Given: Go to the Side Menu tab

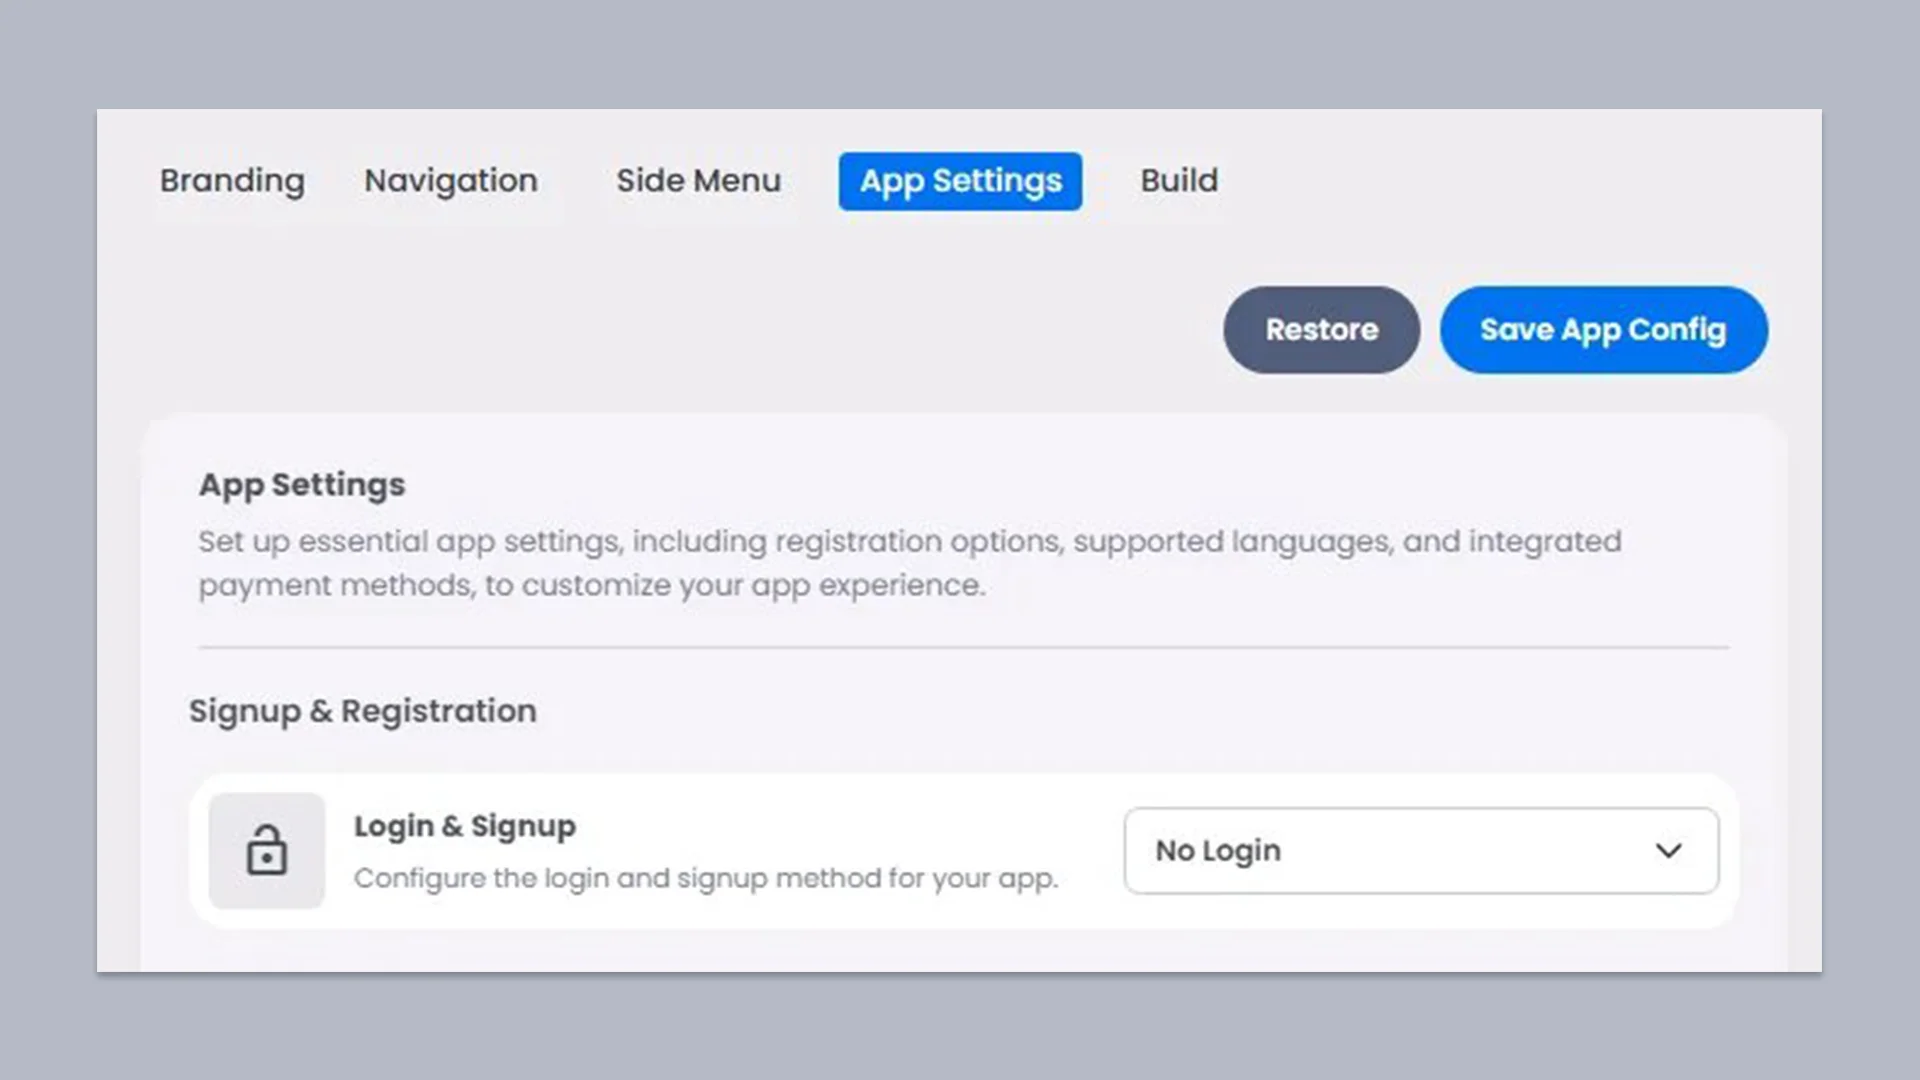Looking at the screenshot, I should coord(698,181).
